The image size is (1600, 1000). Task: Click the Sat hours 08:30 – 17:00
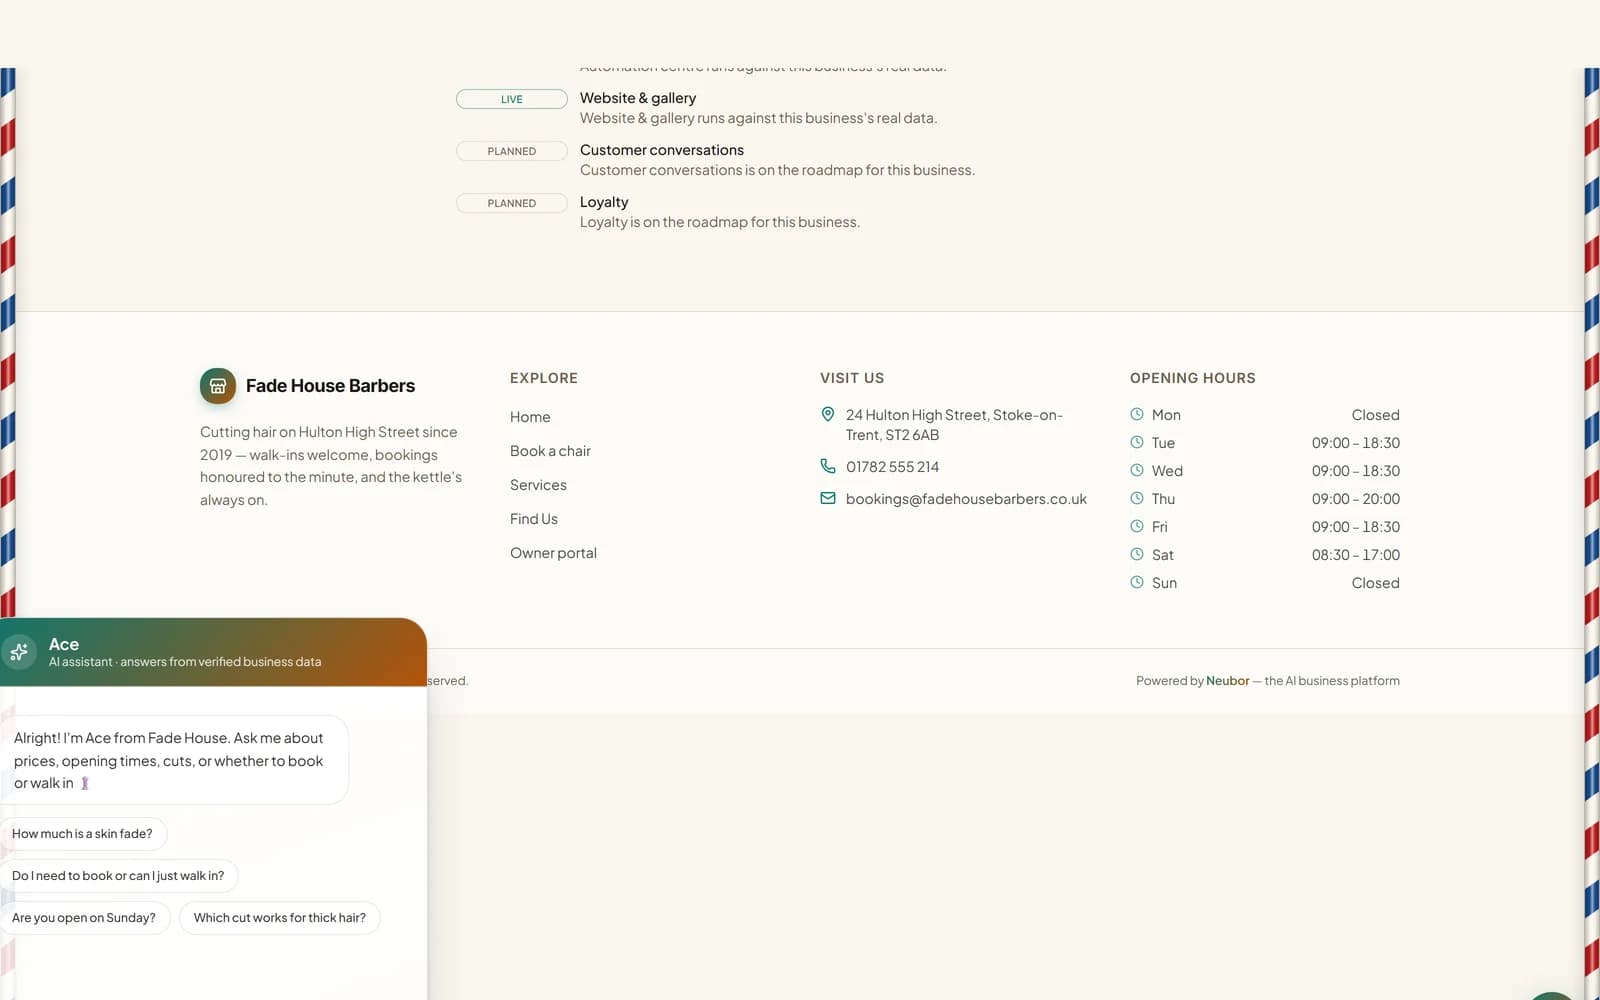(x=1356, y=555)
